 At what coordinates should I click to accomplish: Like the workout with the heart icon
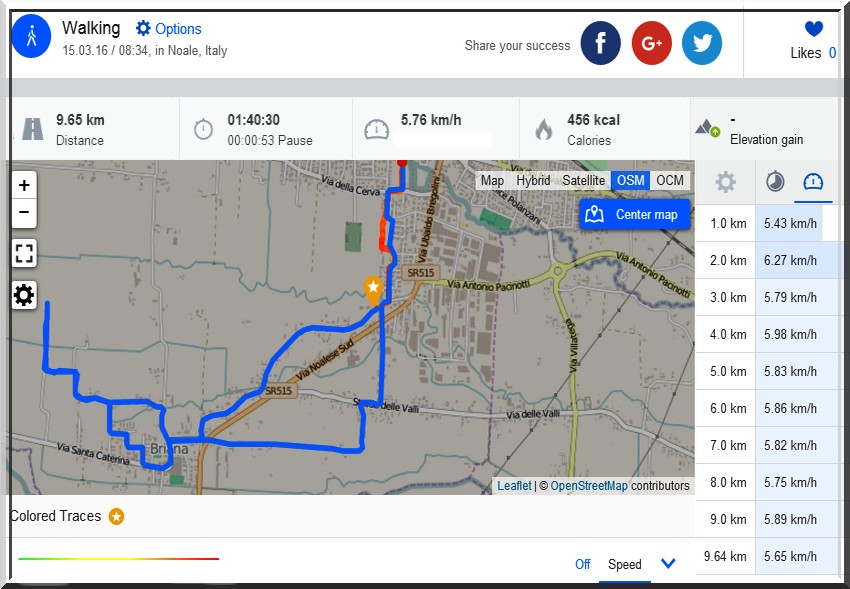[x=813, y=30]
